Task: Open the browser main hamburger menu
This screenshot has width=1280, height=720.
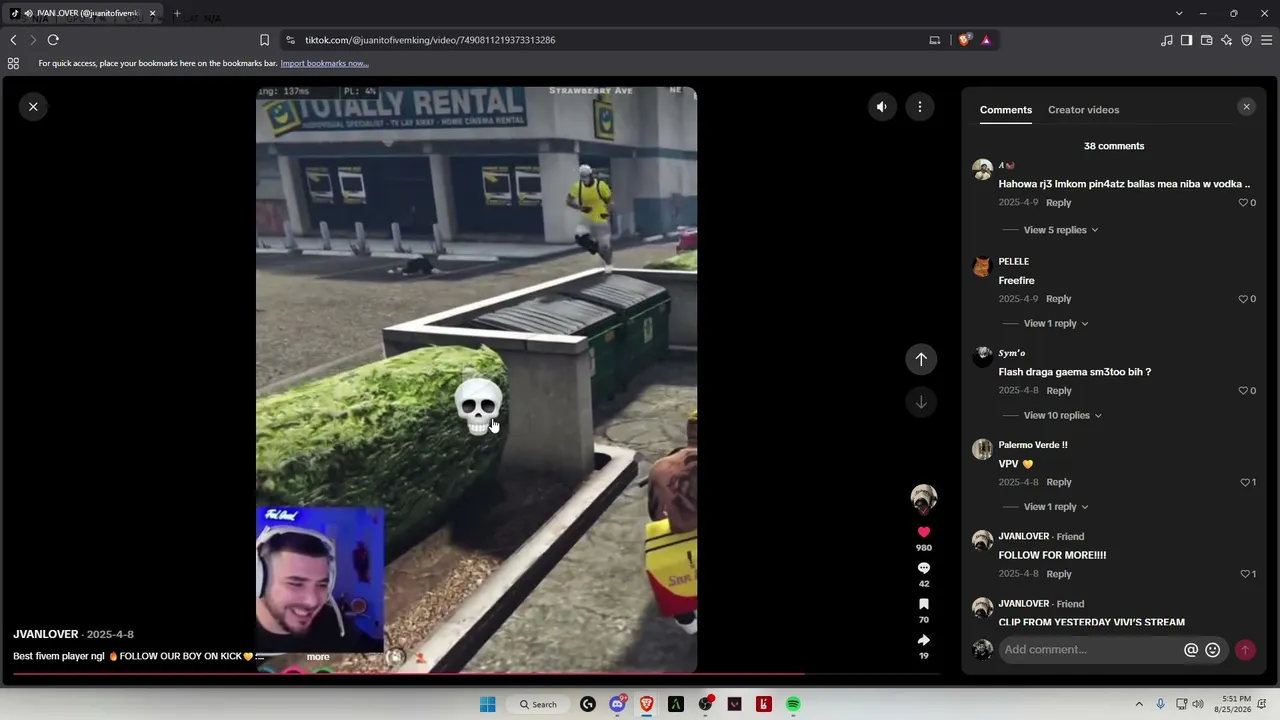Action: click(x=1267, y=40)
